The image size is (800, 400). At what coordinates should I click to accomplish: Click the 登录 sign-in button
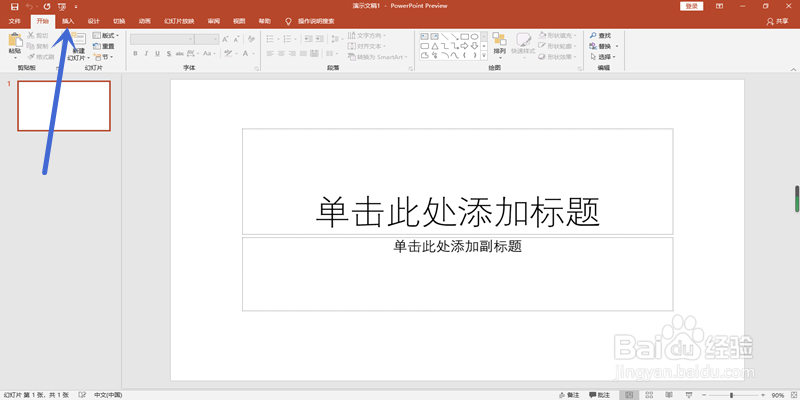[x=691, y=6]
